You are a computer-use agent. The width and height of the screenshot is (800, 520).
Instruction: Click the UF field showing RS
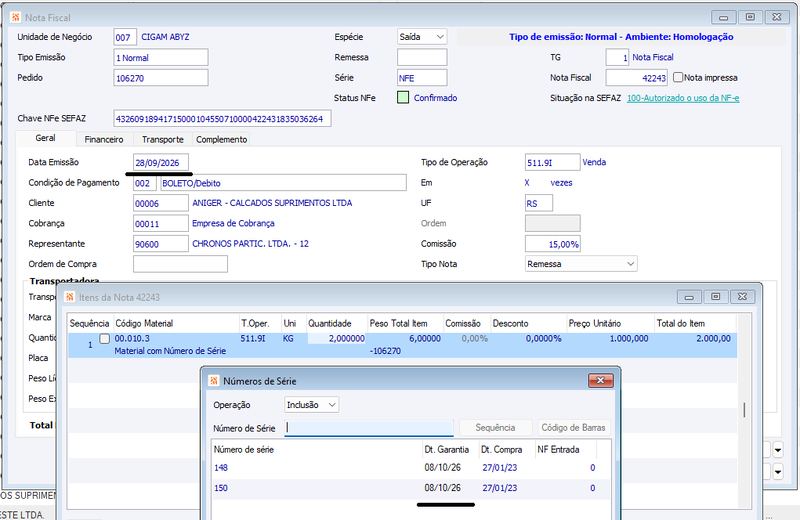tap(539, 203)
